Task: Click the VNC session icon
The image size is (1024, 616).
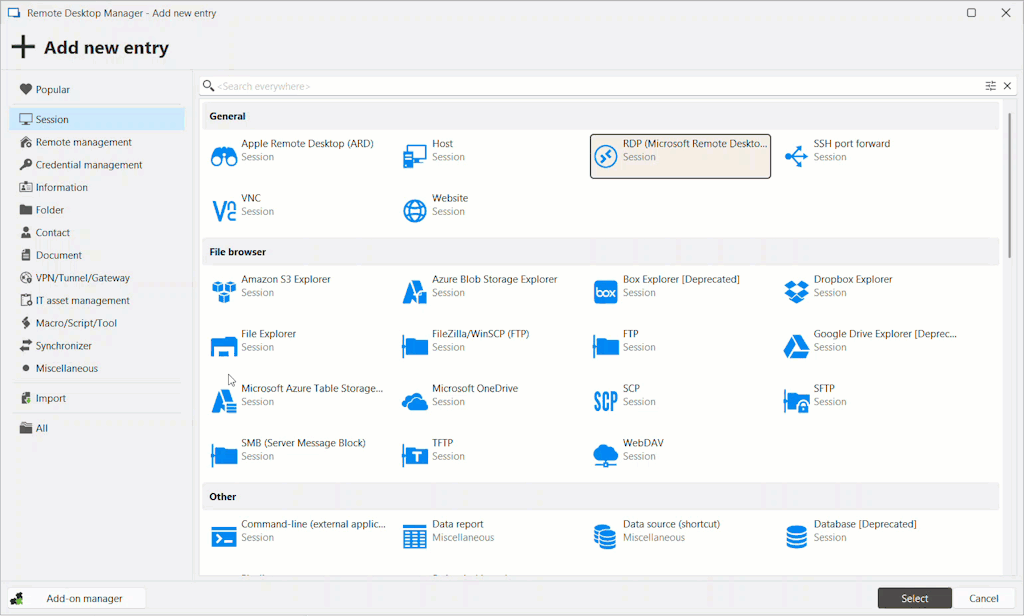Action: click(224, 211)
